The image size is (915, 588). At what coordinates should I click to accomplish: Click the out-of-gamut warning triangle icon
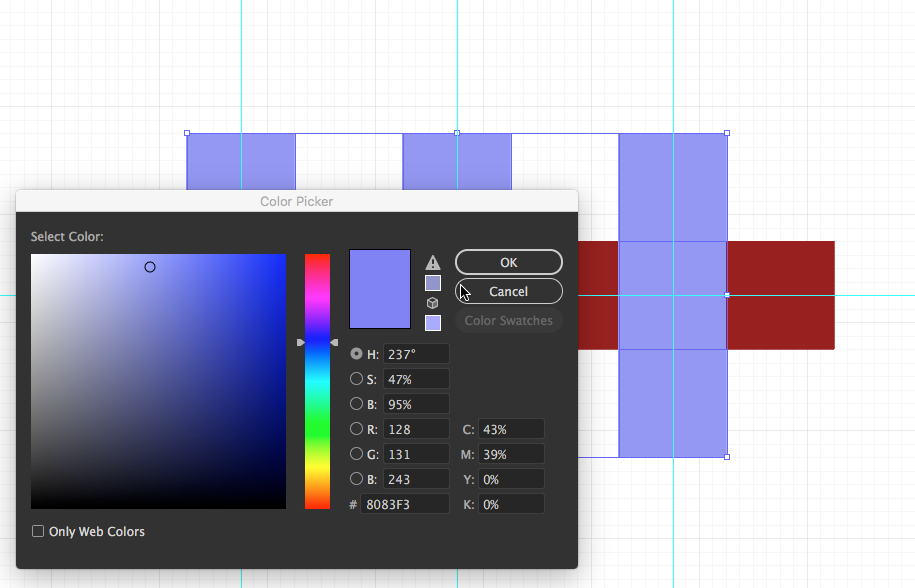coord(433,263)
